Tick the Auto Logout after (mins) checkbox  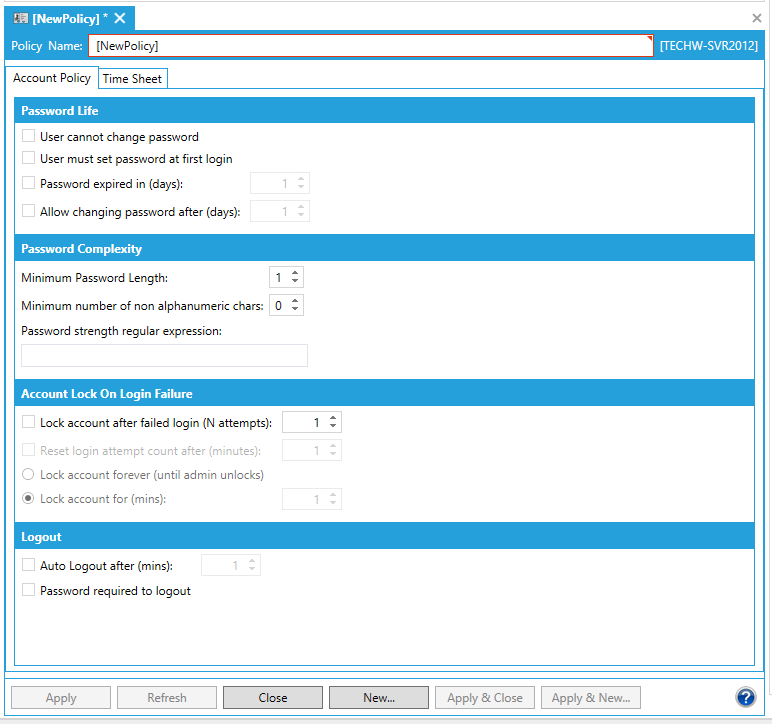[x=29, y=565]
